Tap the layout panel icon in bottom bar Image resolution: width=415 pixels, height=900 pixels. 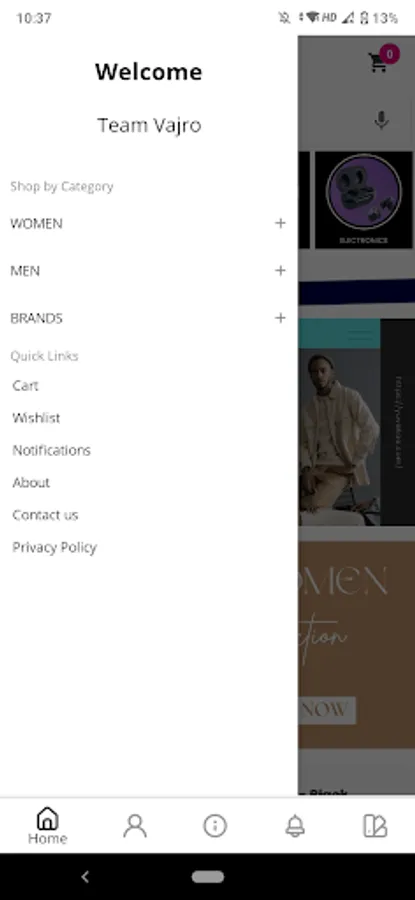coord(375,826)
